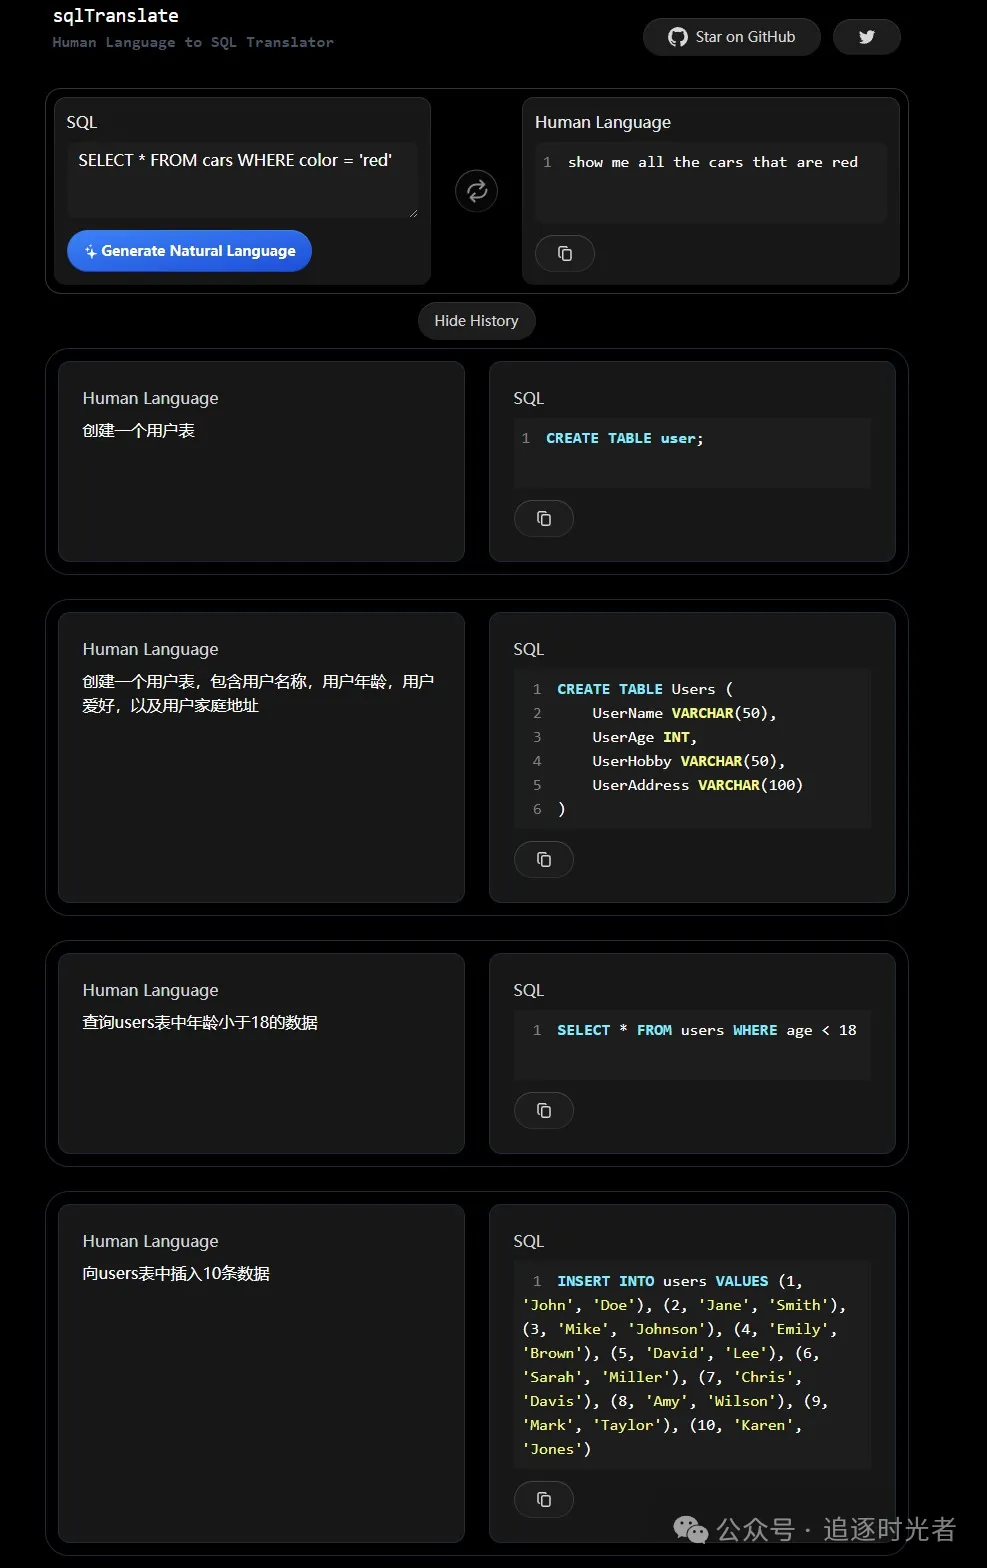
Task: Copy the CREATE TABLE user SQL
Action: click(543, 519)
